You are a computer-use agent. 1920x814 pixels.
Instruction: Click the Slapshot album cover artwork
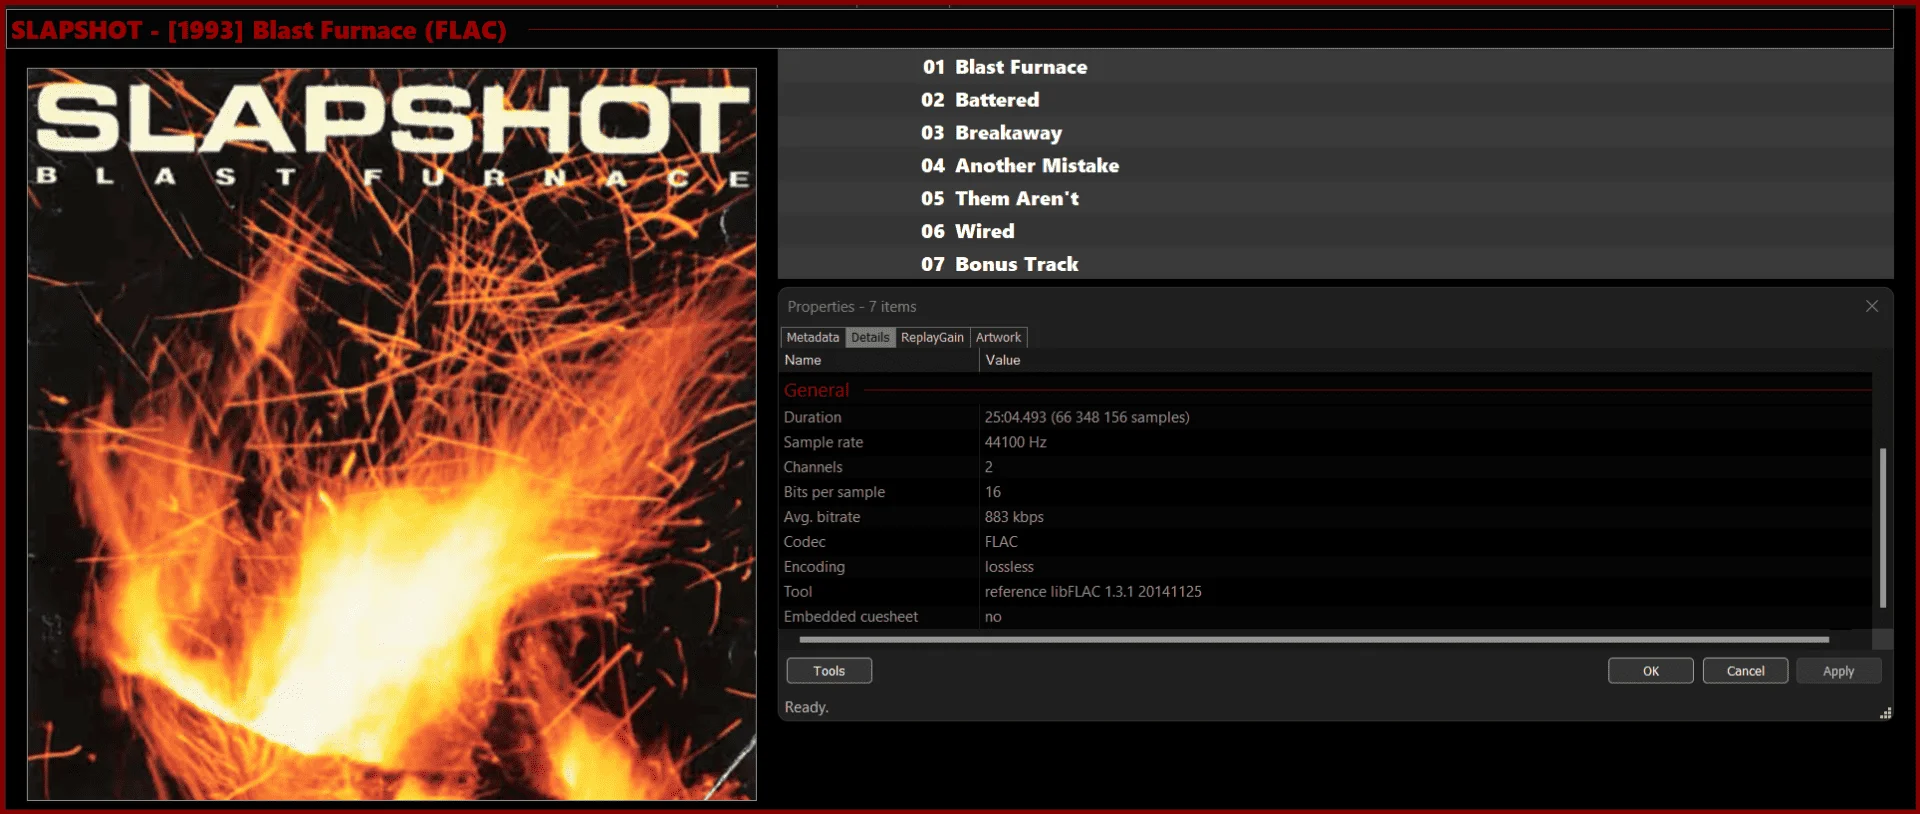click(392, 434)
